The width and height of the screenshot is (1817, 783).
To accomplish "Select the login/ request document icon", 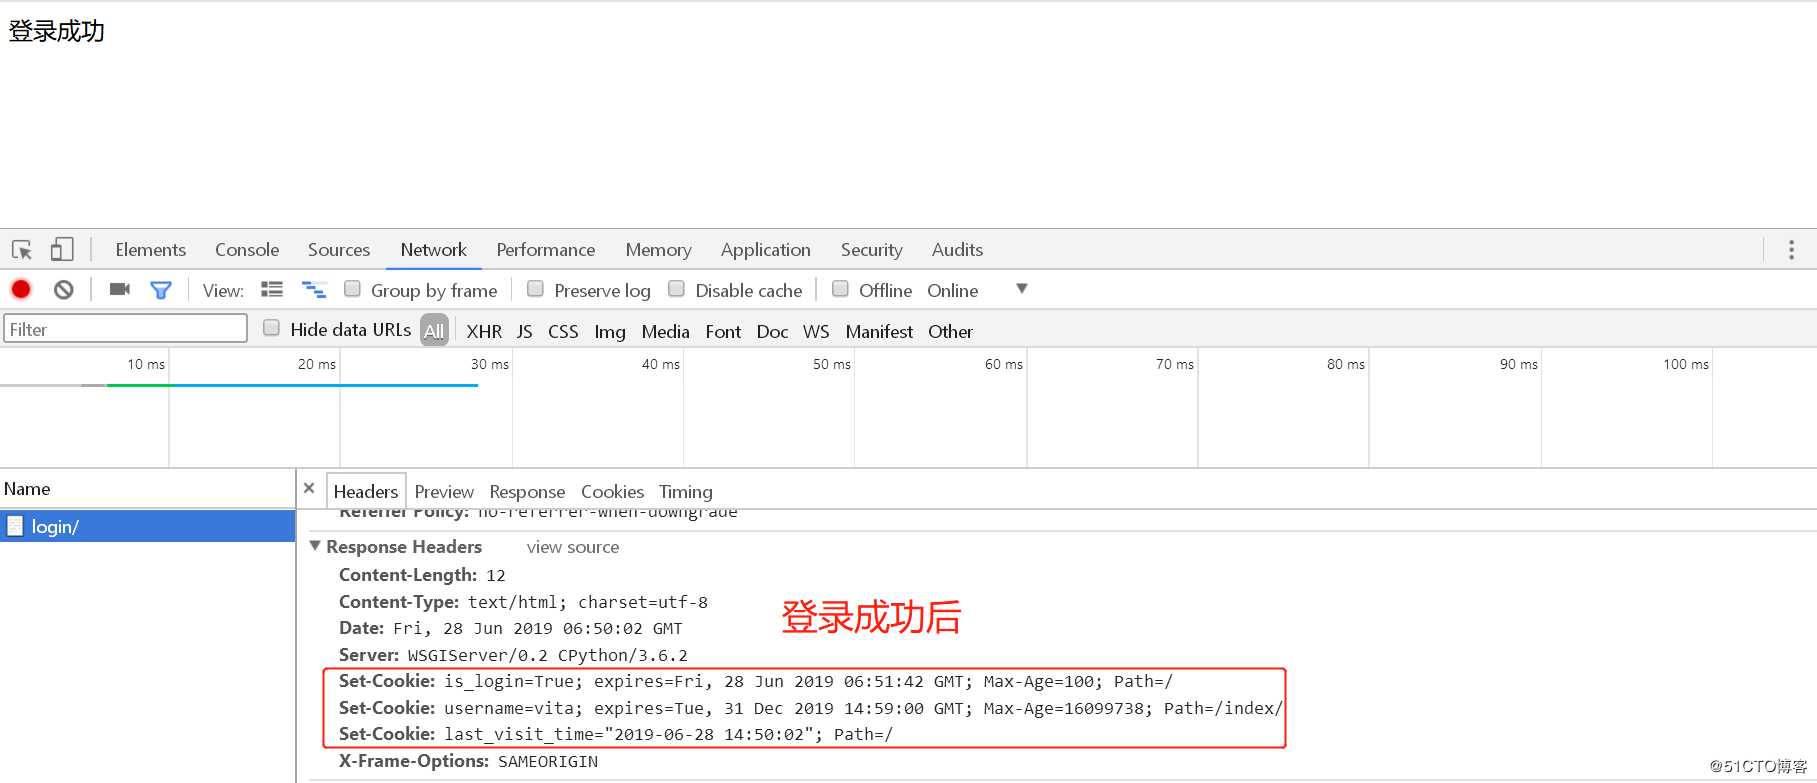I will tap(15, 526).
